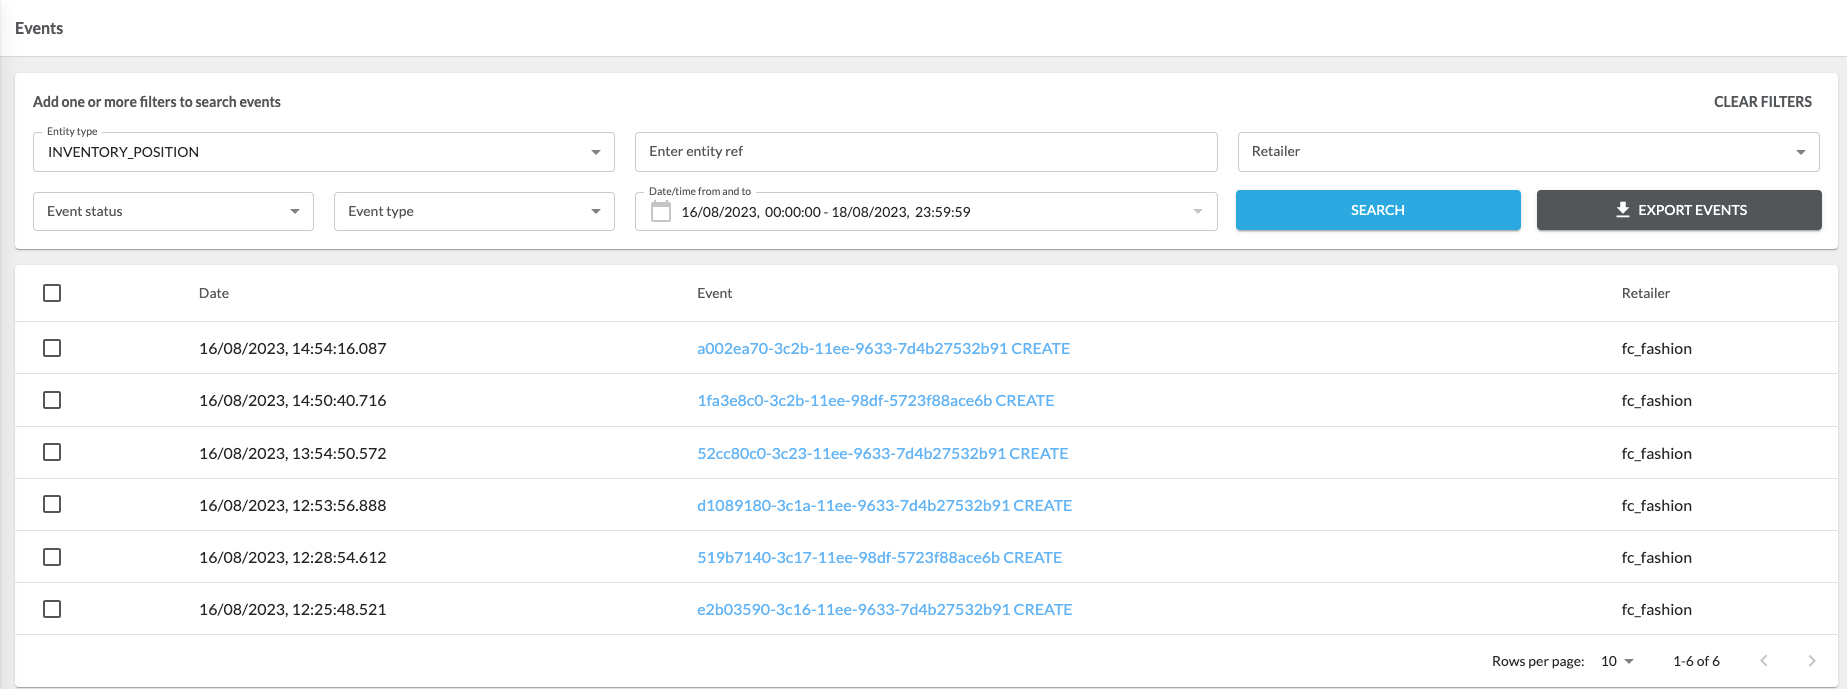Expand the date/time range picker arrow
This screenshot has height=689, width=1847.
tap(1197, 211)
